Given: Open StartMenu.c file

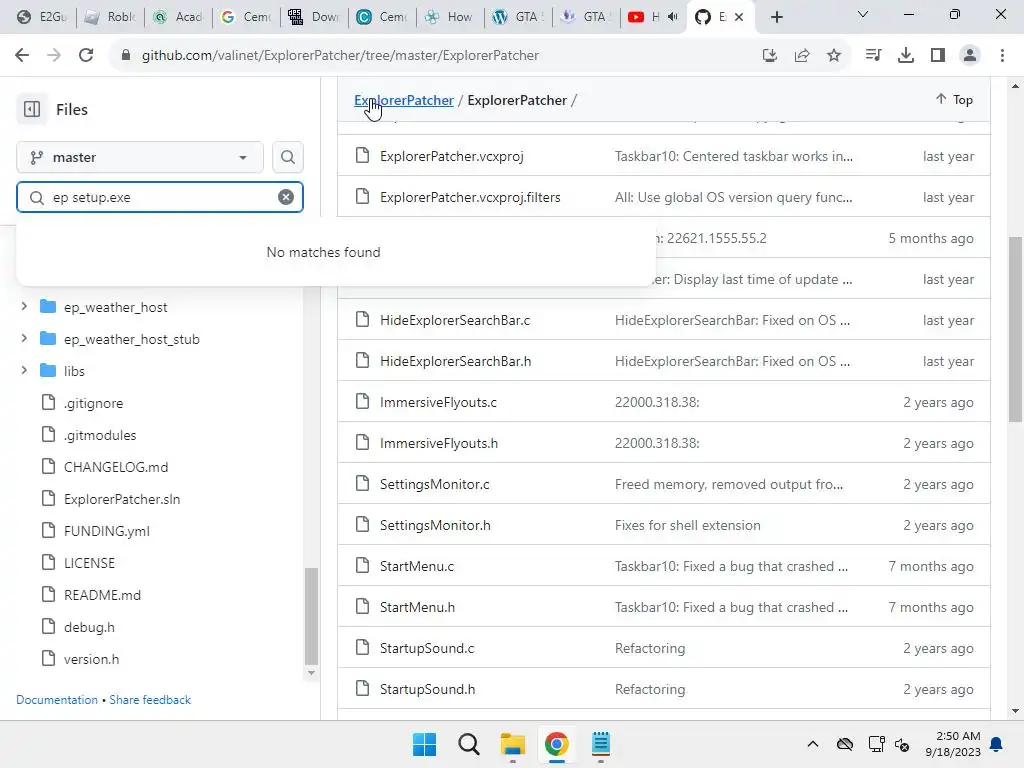Looking at the screenshot, I should (417, 566).
